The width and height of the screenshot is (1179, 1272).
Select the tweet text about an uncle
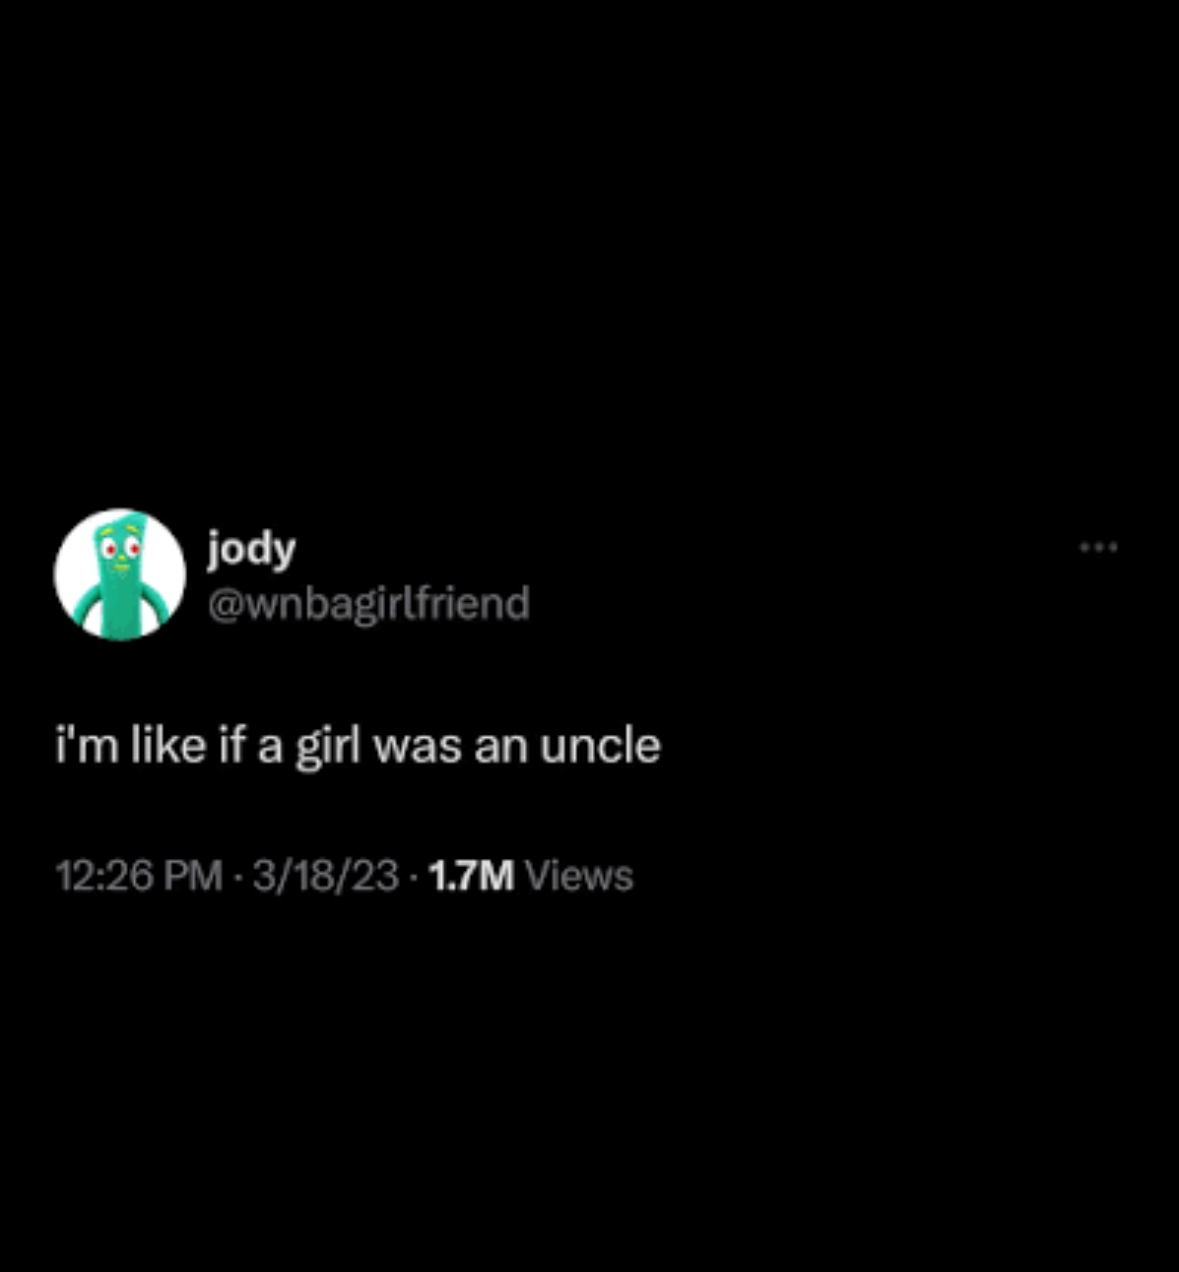point(358,746)
